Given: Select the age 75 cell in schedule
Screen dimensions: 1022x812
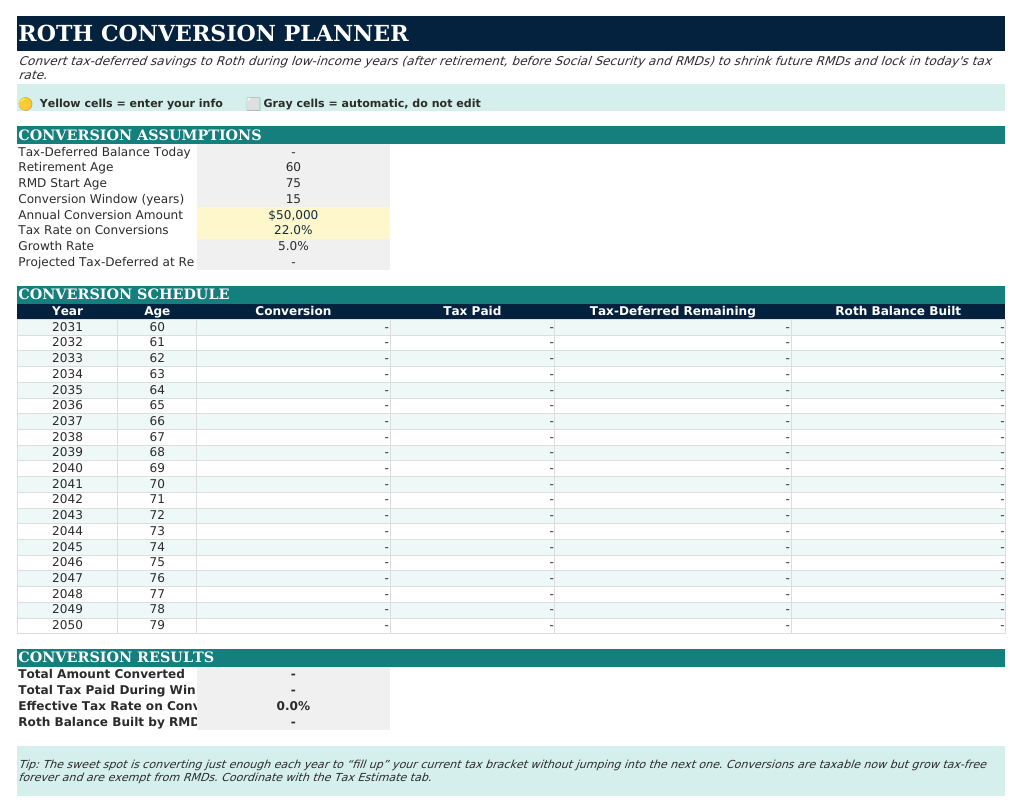Looking at the screenshot, I should click(x=157, y=562).
